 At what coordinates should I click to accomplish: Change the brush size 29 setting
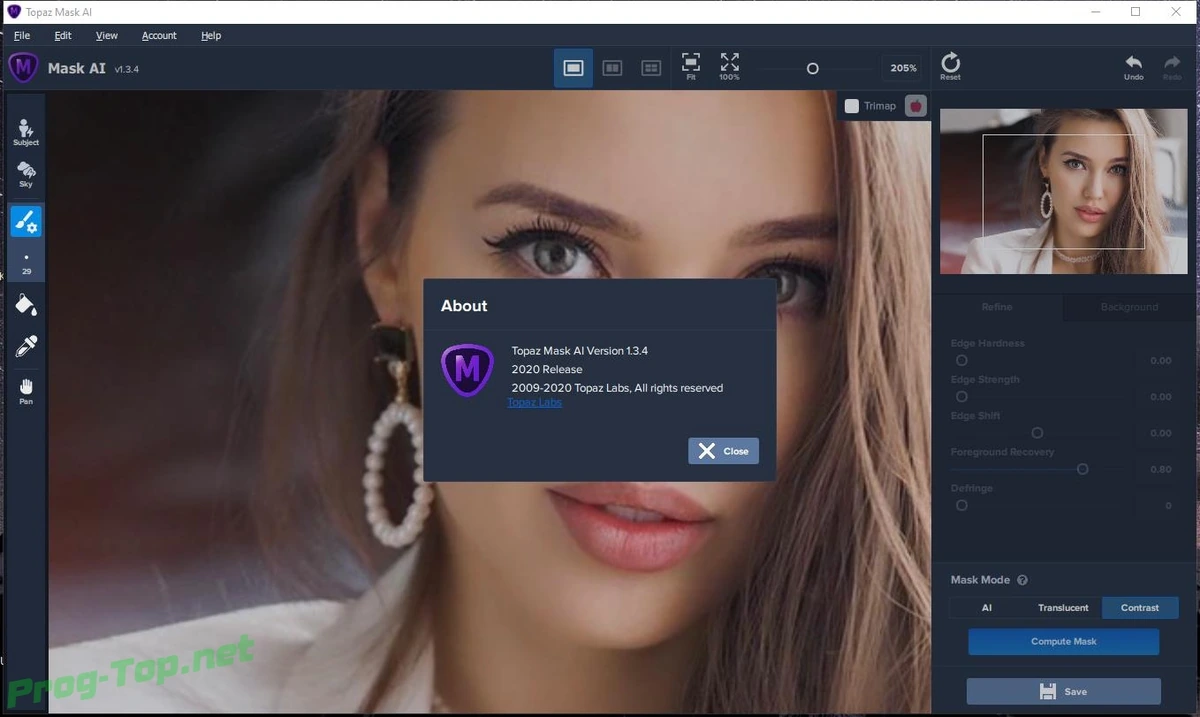coord(26,262)
